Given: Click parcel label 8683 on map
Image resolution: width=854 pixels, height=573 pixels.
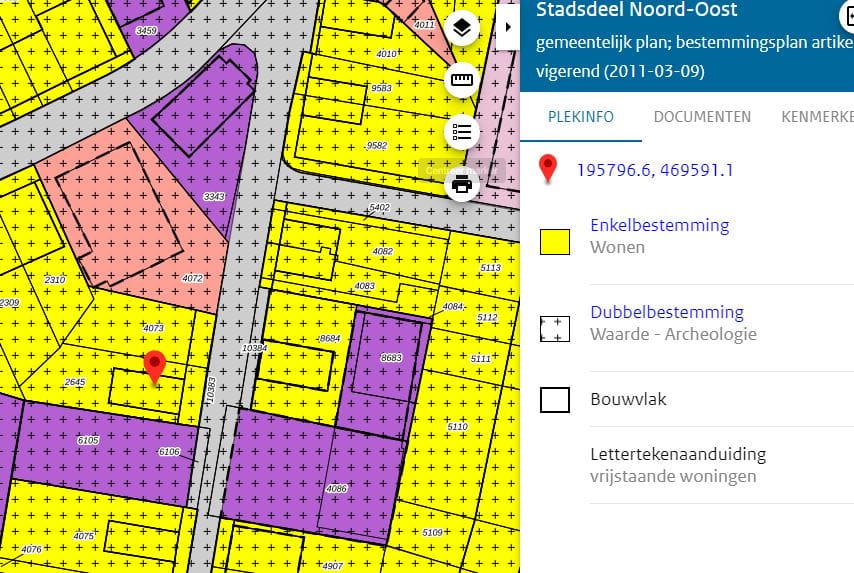Looking at the screenshot, I should 391,357.
